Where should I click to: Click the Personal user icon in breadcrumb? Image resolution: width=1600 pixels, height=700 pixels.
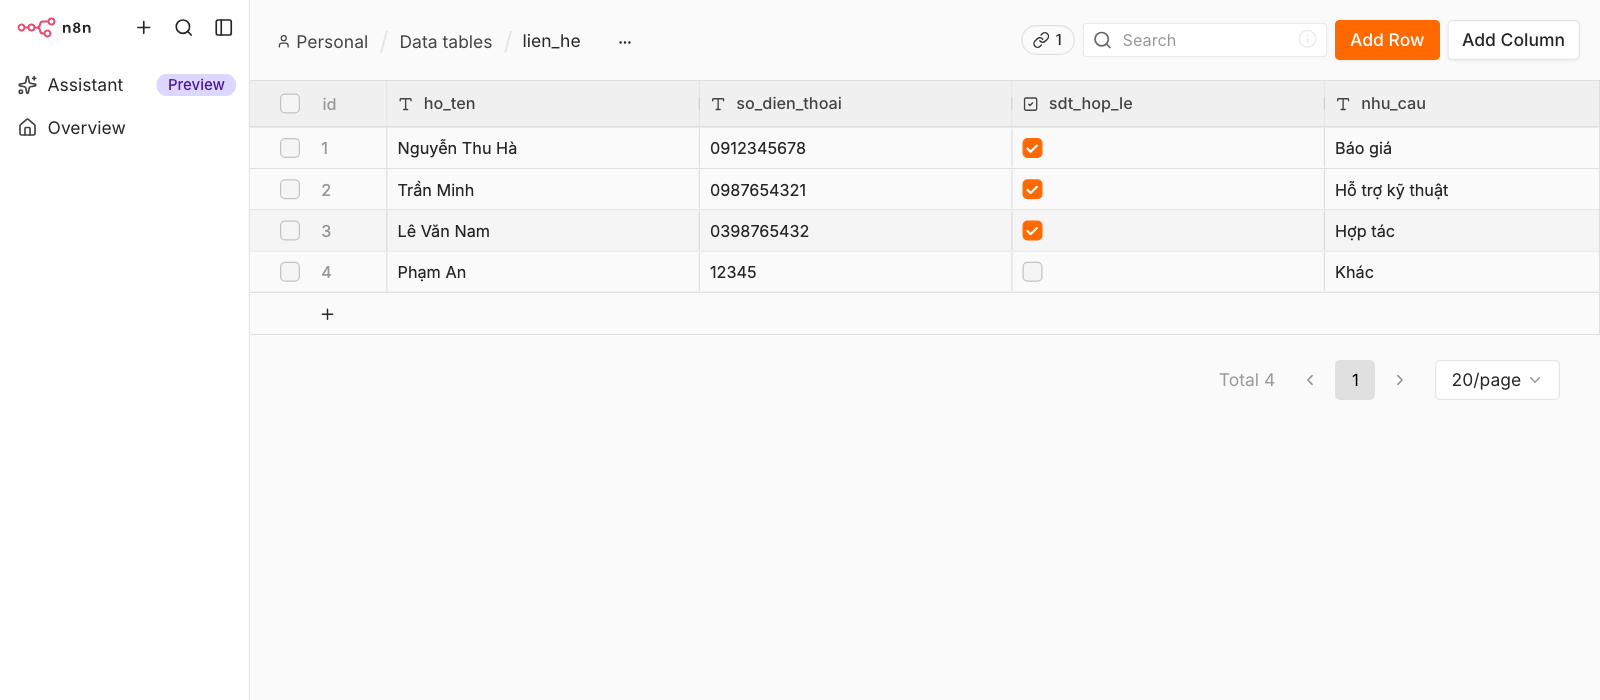[284, 42]
